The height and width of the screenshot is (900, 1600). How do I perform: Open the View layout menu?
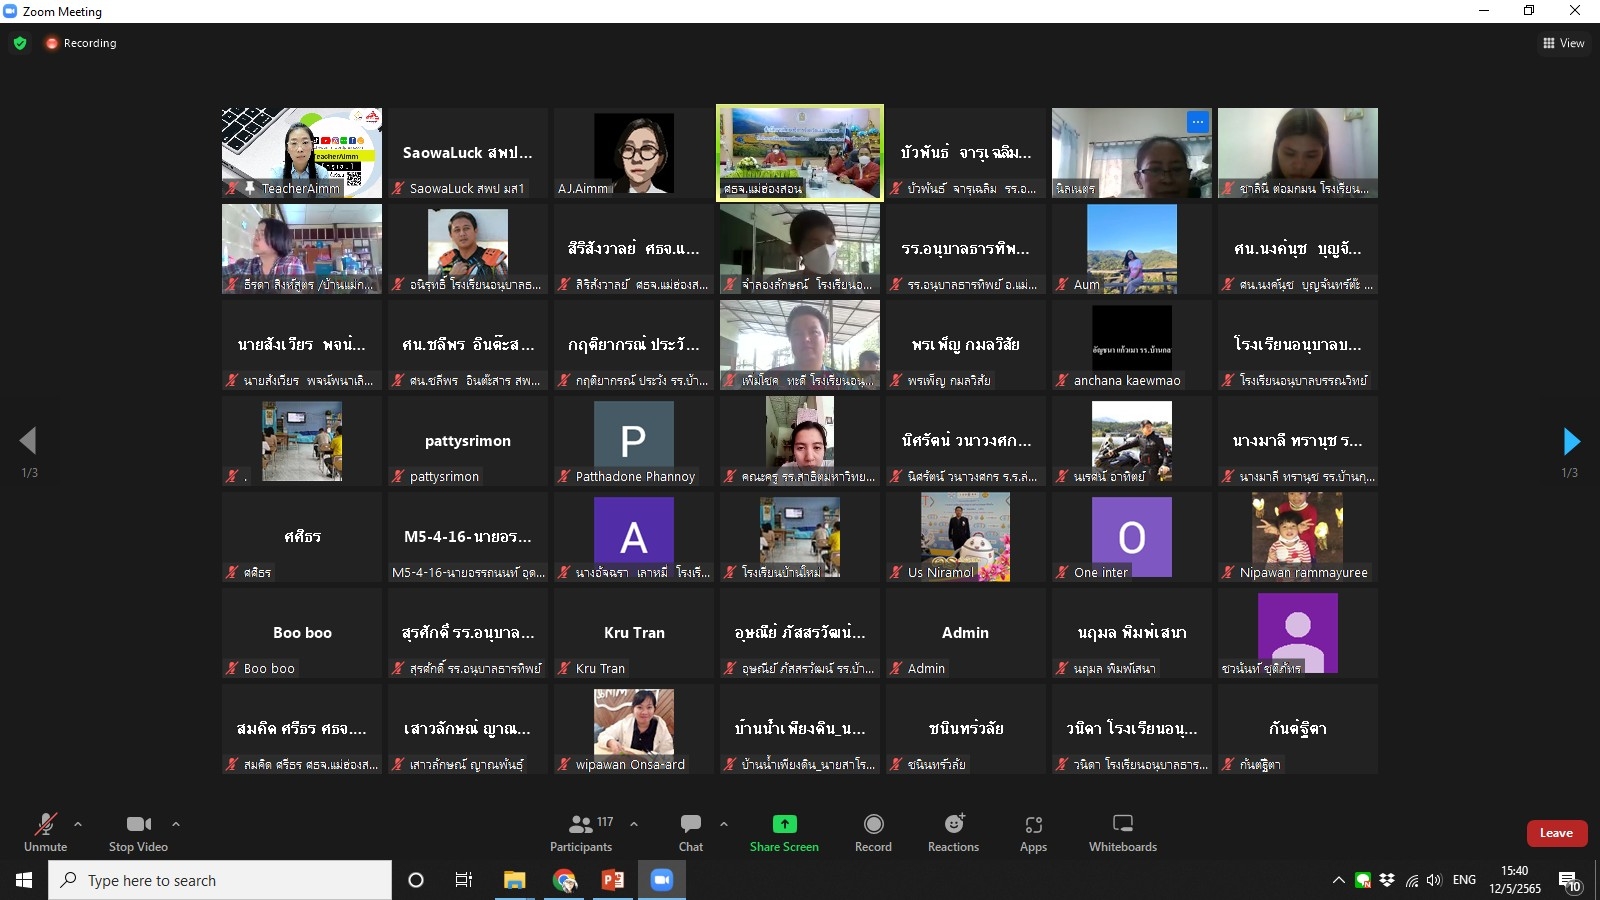click(x=1564, y=43)
